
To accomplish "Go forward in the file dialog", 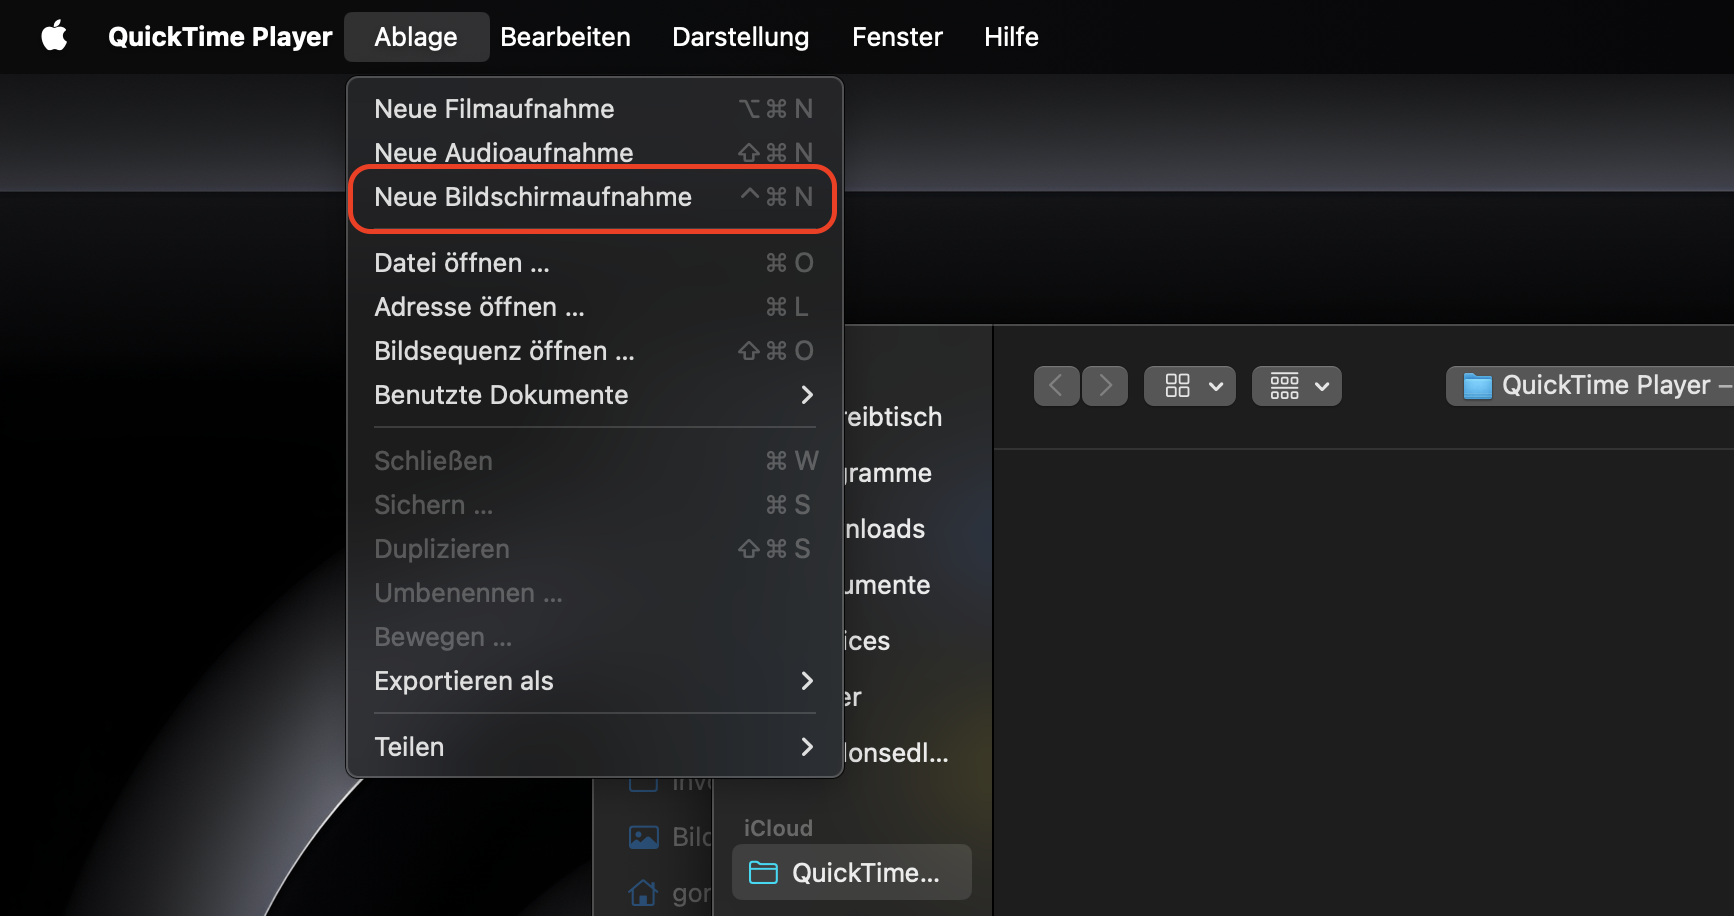I will tap(1105, 386).
